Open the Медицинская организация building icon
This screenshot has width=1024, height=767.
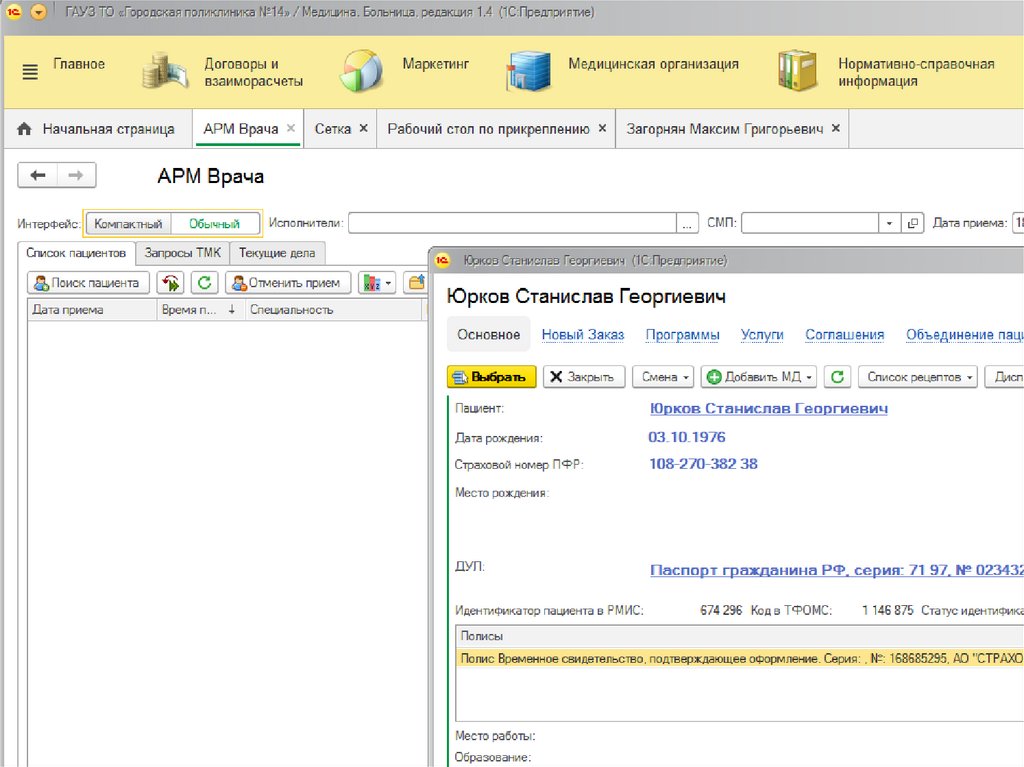pos(527,72)
